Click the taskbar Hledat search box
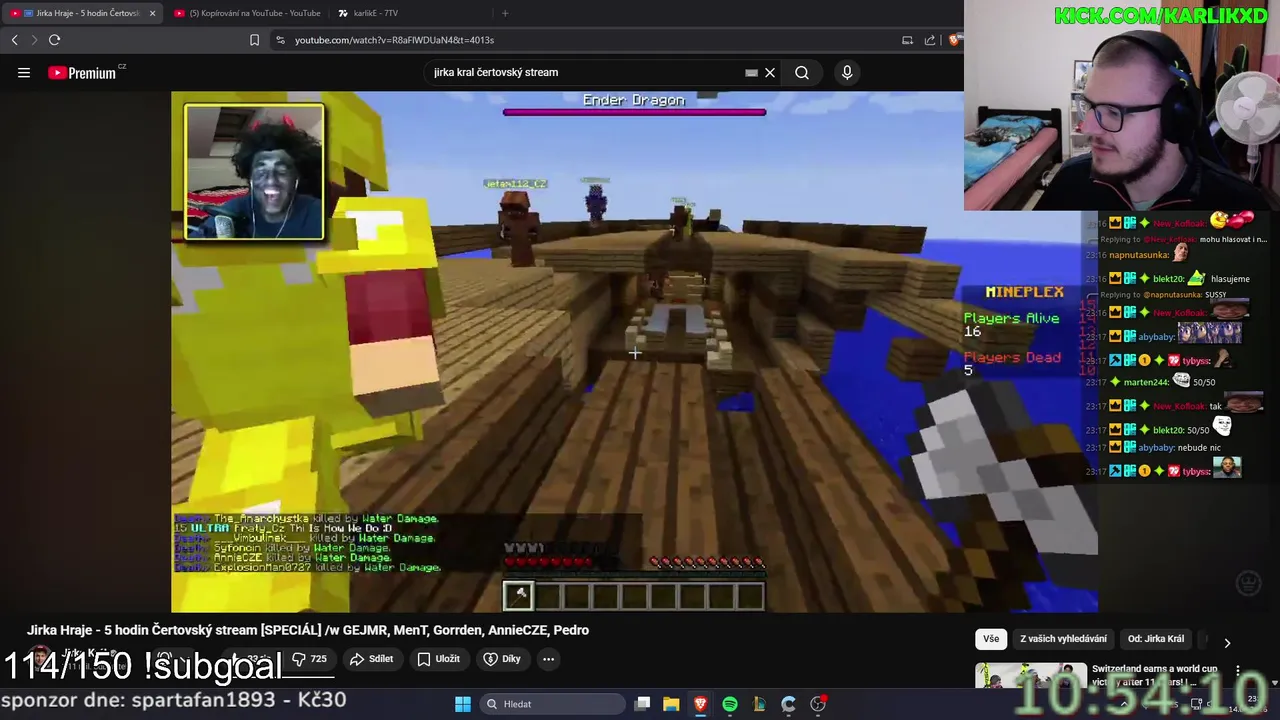 550,704
